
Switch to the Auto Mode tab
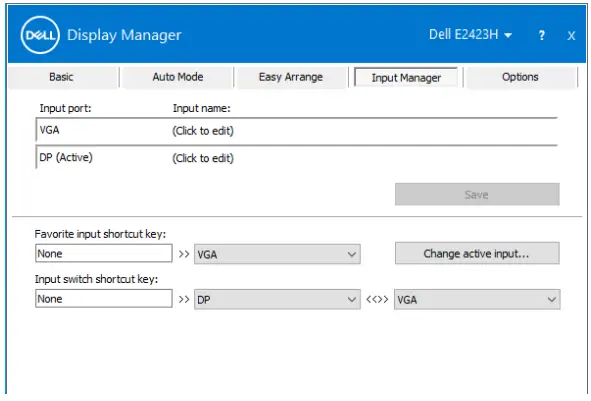tap(178, 77)
